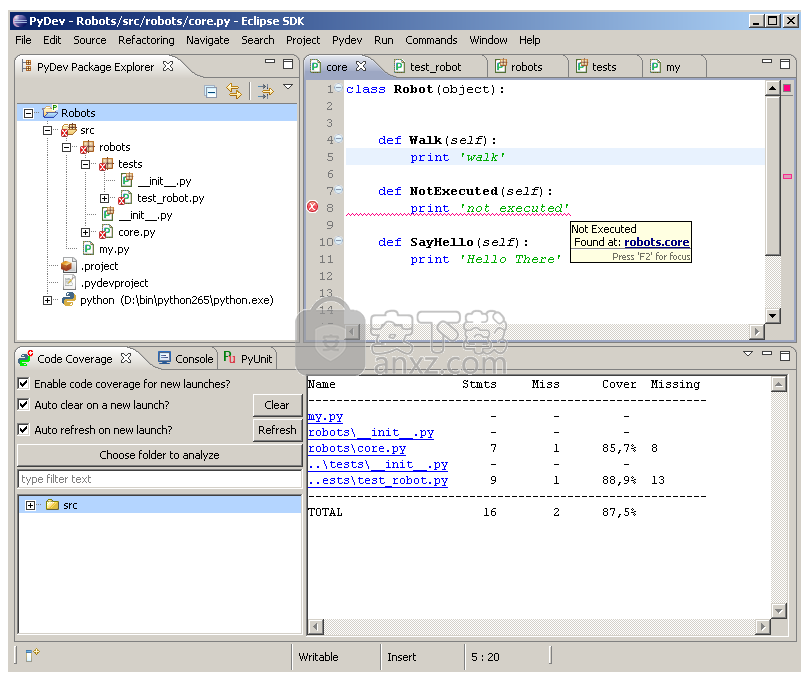This screenshot has width=806, height=675.
Task: Click the pink annotation marker in overview ruler
Action: [787, 176]
